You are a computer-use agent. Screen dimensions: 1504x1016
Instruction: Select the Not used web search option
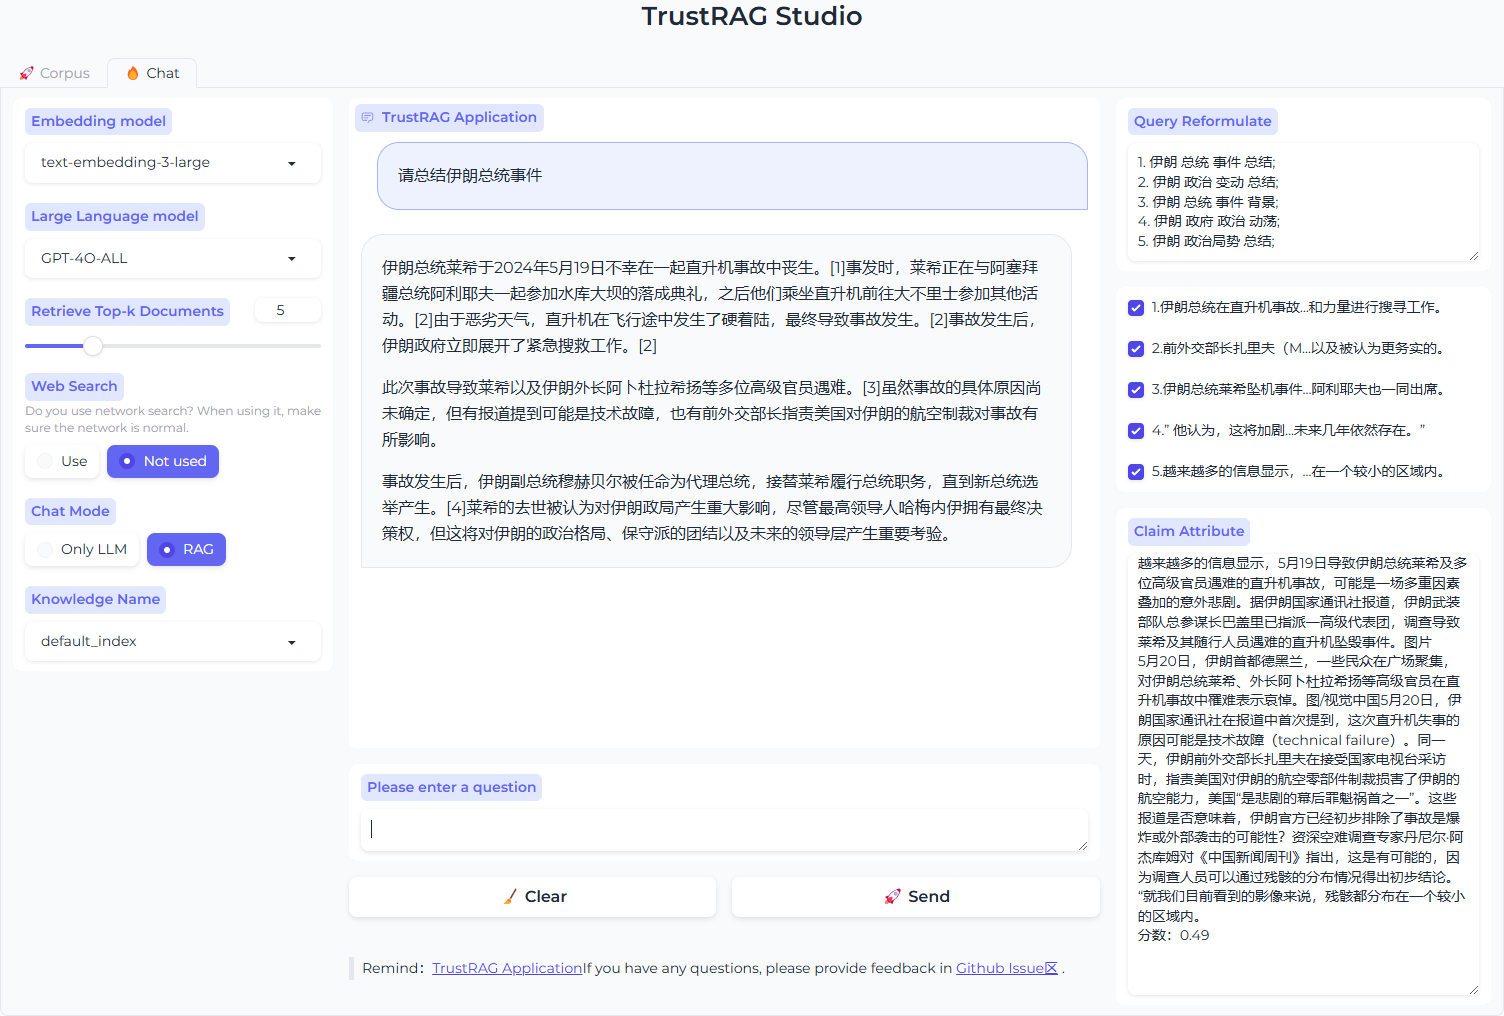click(x=163, y=461)
